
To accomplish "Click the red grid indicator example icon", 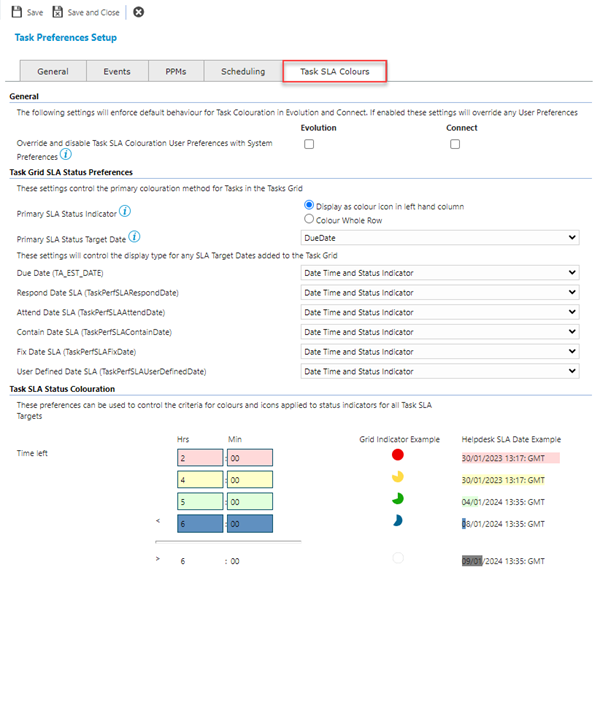I will 398,455.
